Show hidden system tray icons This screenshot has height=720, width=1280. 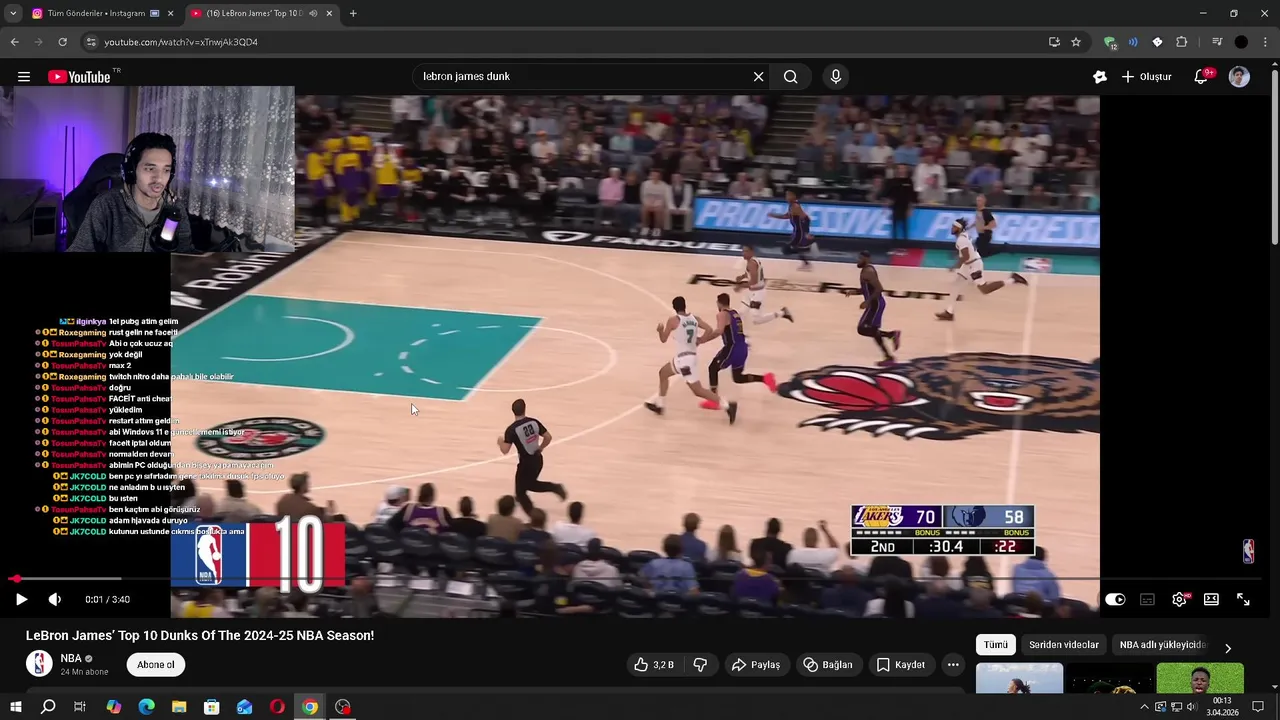[x=1144, y=707]
